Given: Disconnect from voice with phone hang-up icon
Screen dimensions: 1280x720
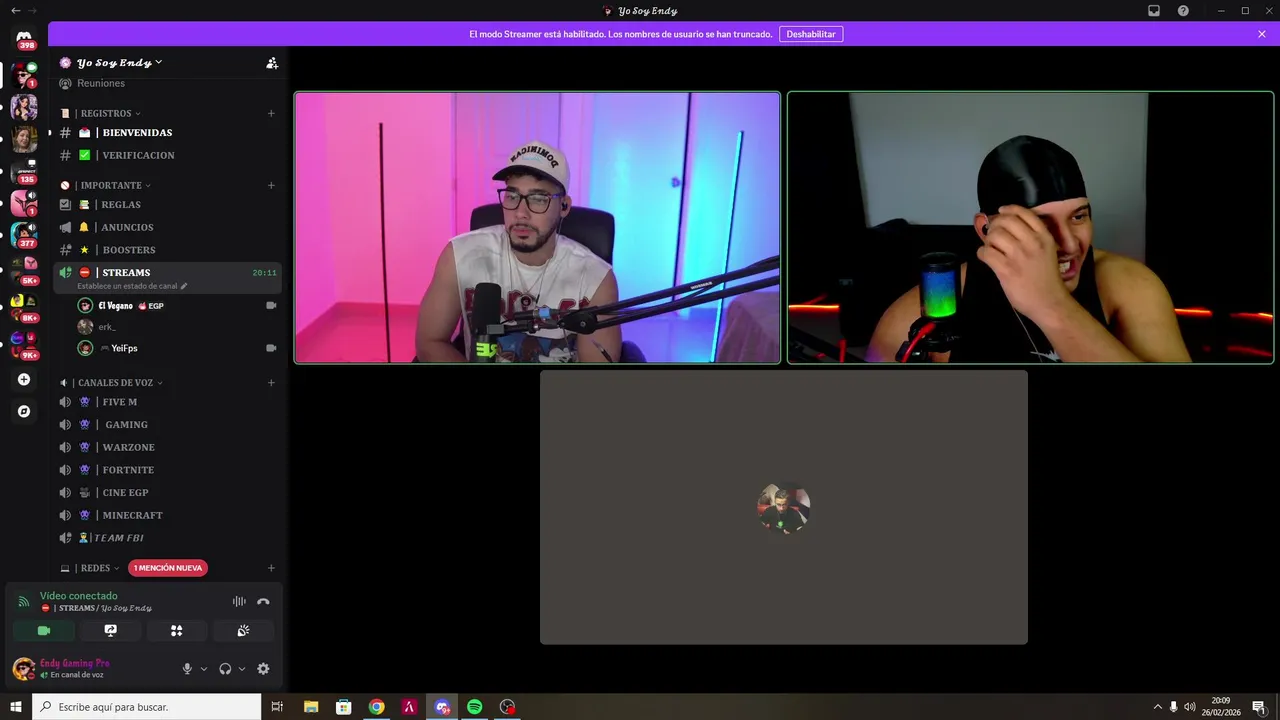Looking at the screenshot, I should tap(263, 601).
